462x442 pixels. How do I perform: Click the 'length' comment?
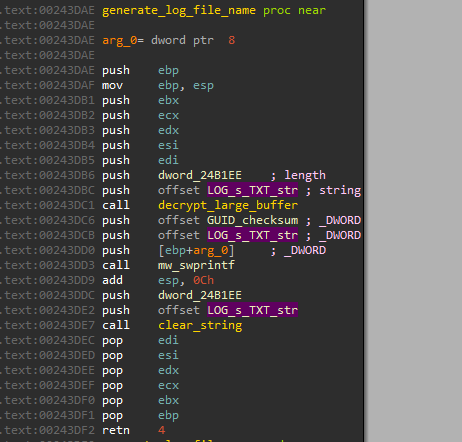305,175
